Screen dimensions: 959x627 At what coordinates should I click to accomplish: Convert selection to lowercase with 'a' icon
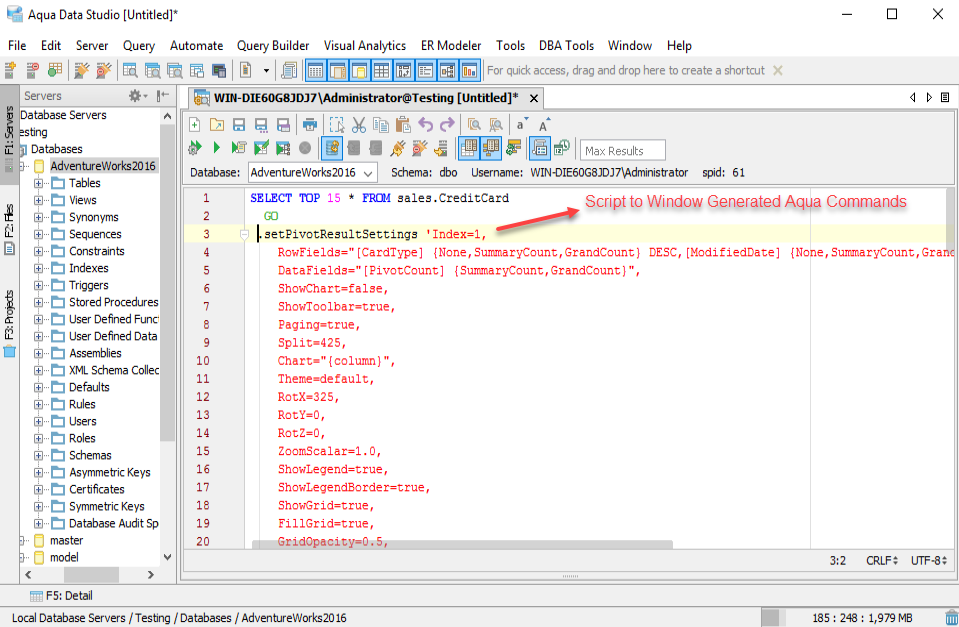[x=522, y=125]
